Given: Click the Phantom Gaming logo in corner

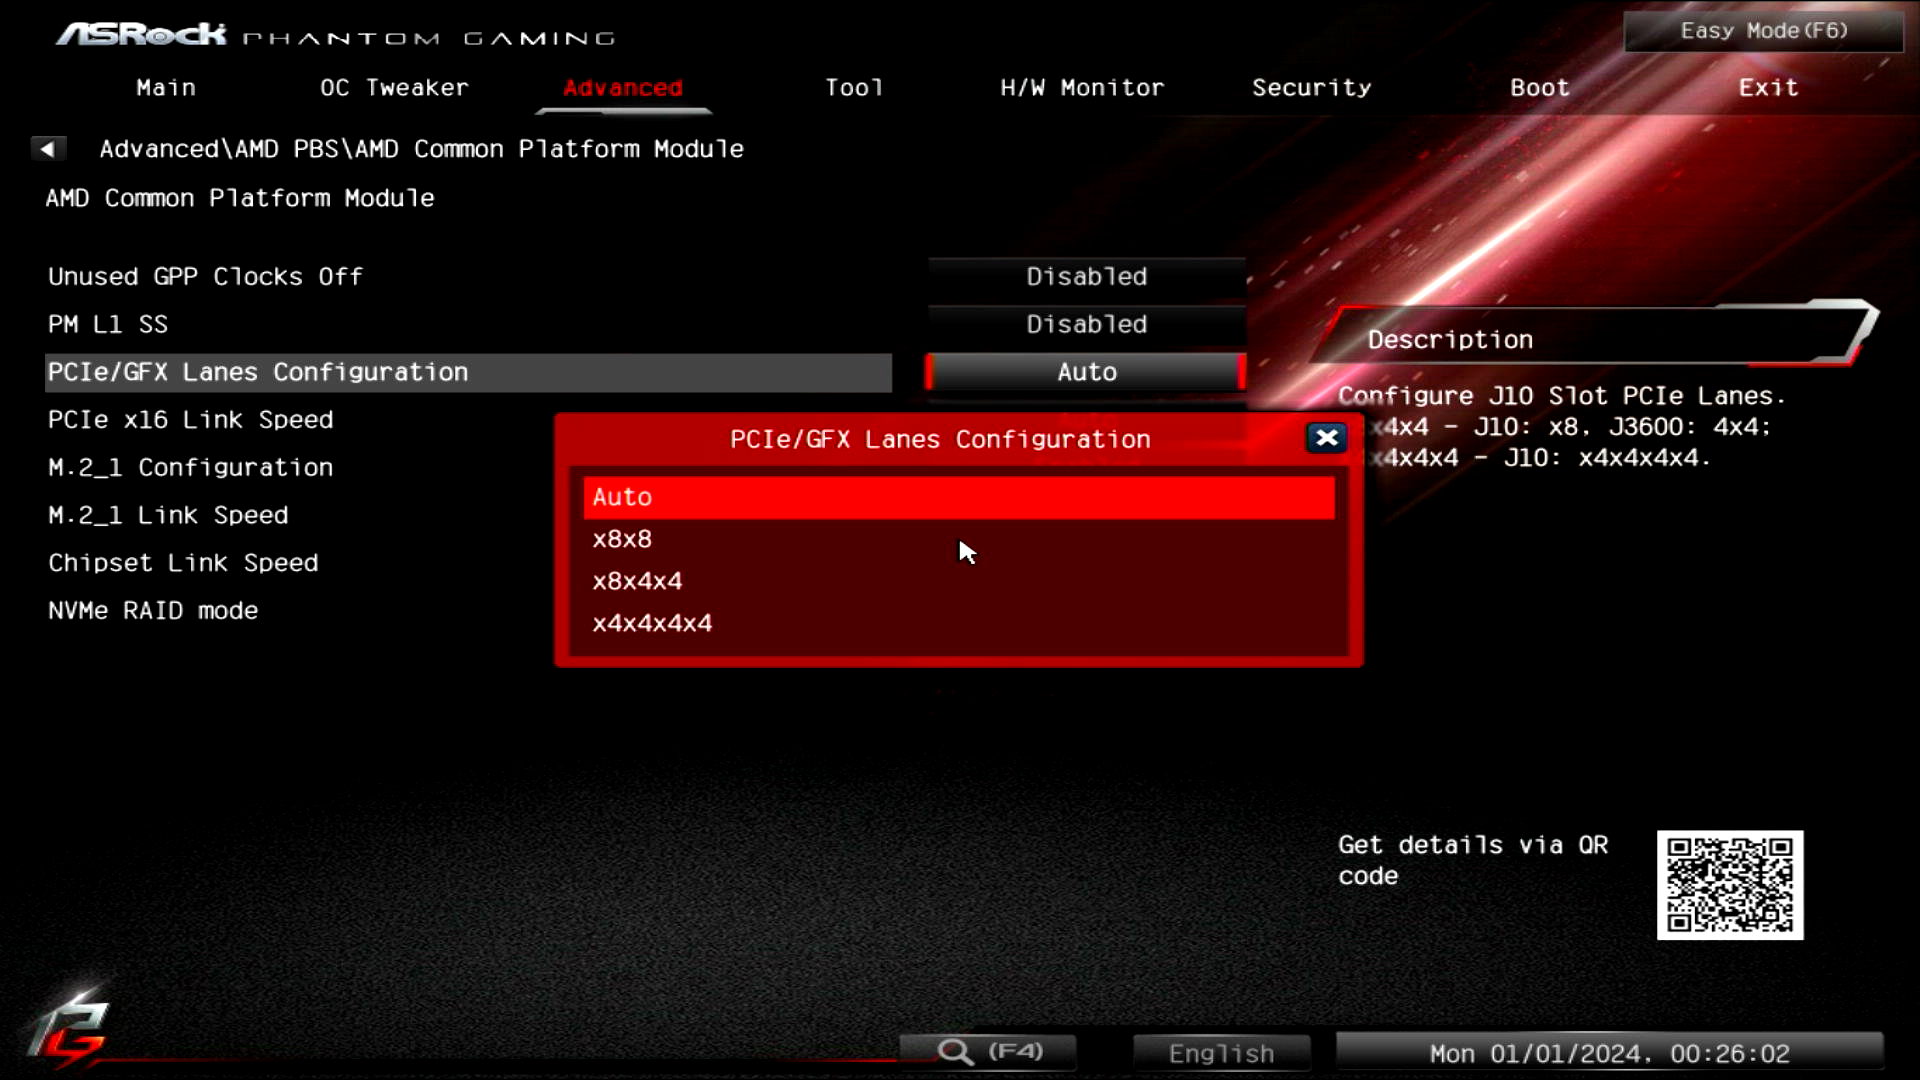Looking at the screenshot, I should [68, 1030].
